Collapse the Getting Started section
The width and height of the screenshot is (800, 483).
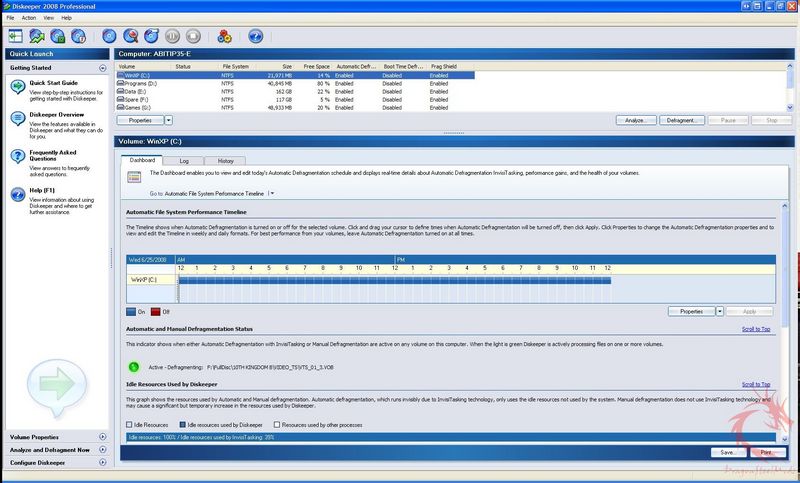click(102, 68)
